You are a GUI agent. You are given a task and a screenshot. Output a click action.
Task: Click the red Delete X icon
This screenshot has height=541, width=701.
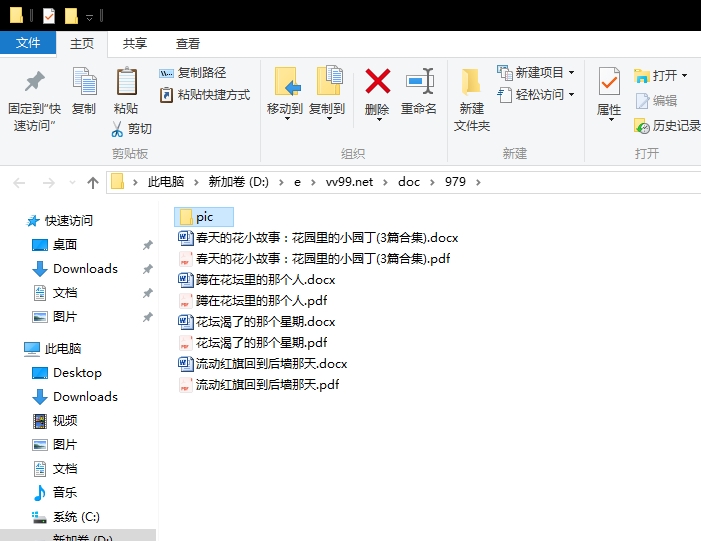pos(377,81)
